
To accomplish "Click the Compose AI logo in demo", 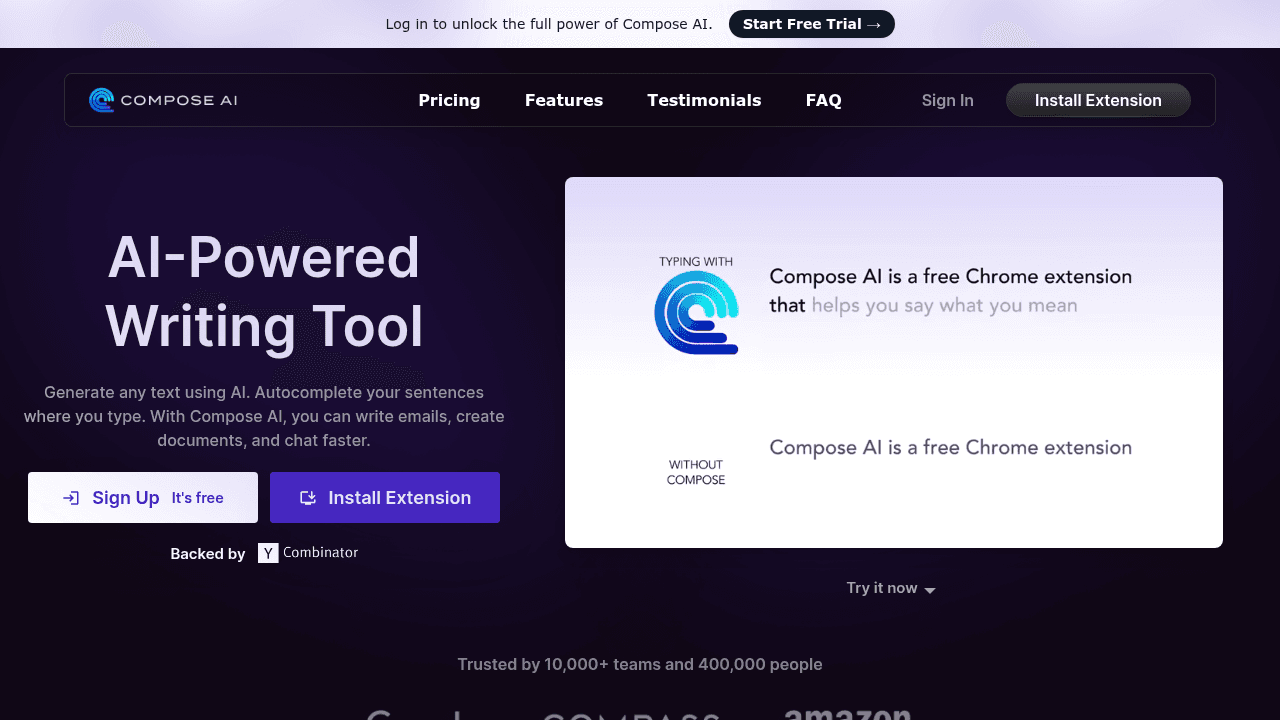I will (696, 313).
